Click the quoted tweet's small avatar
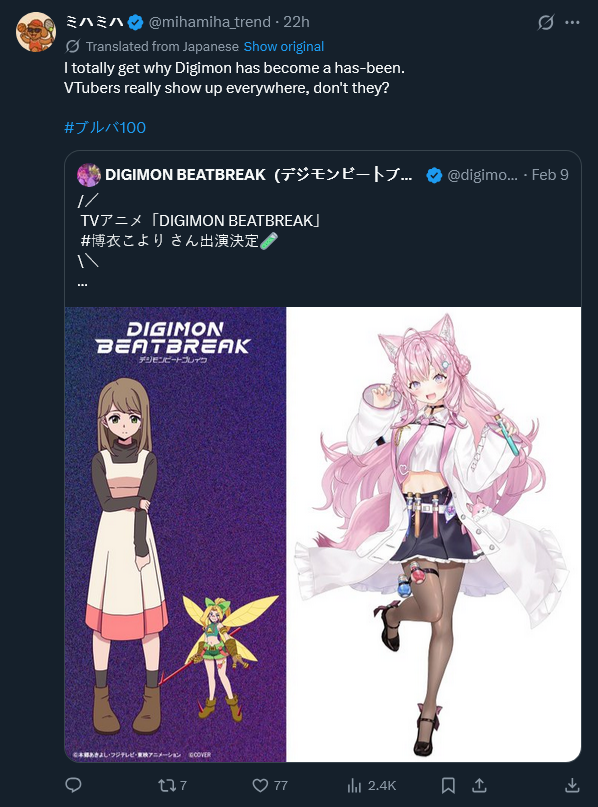598x807 pixels. 89,175
